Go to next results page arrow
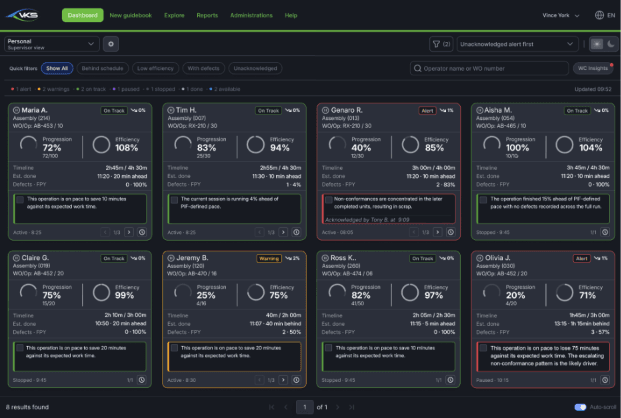 pyautogui.click(x=338, y=407)
